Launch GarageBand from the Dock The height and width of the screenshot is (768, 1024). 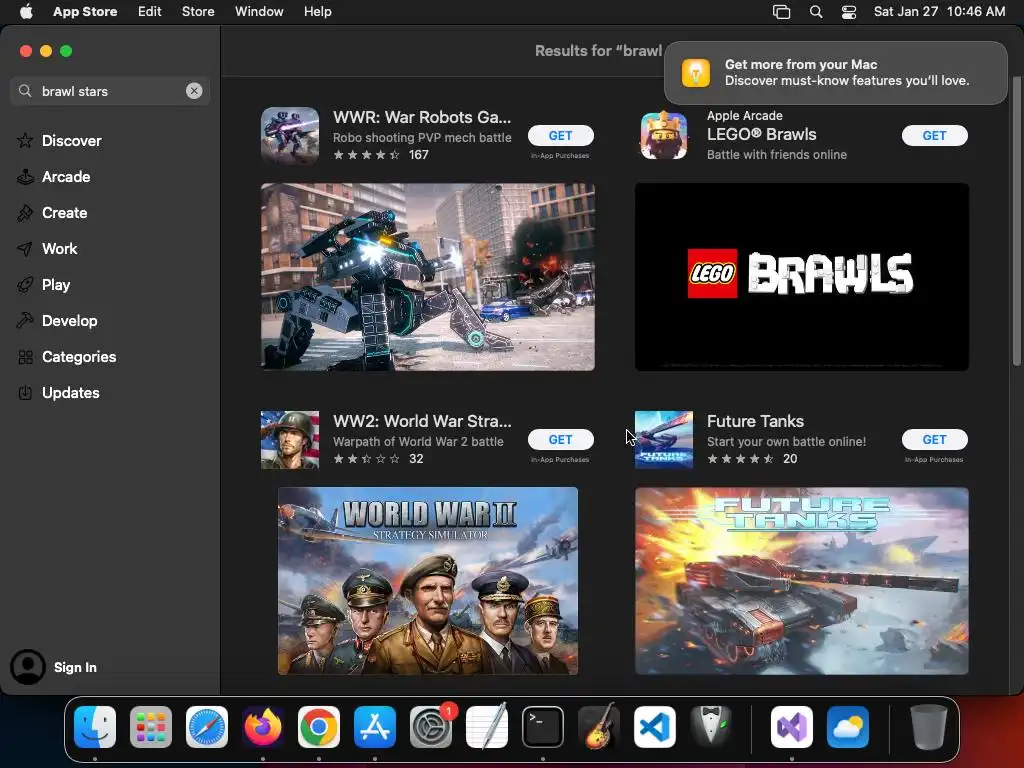[x=599, y=727]
